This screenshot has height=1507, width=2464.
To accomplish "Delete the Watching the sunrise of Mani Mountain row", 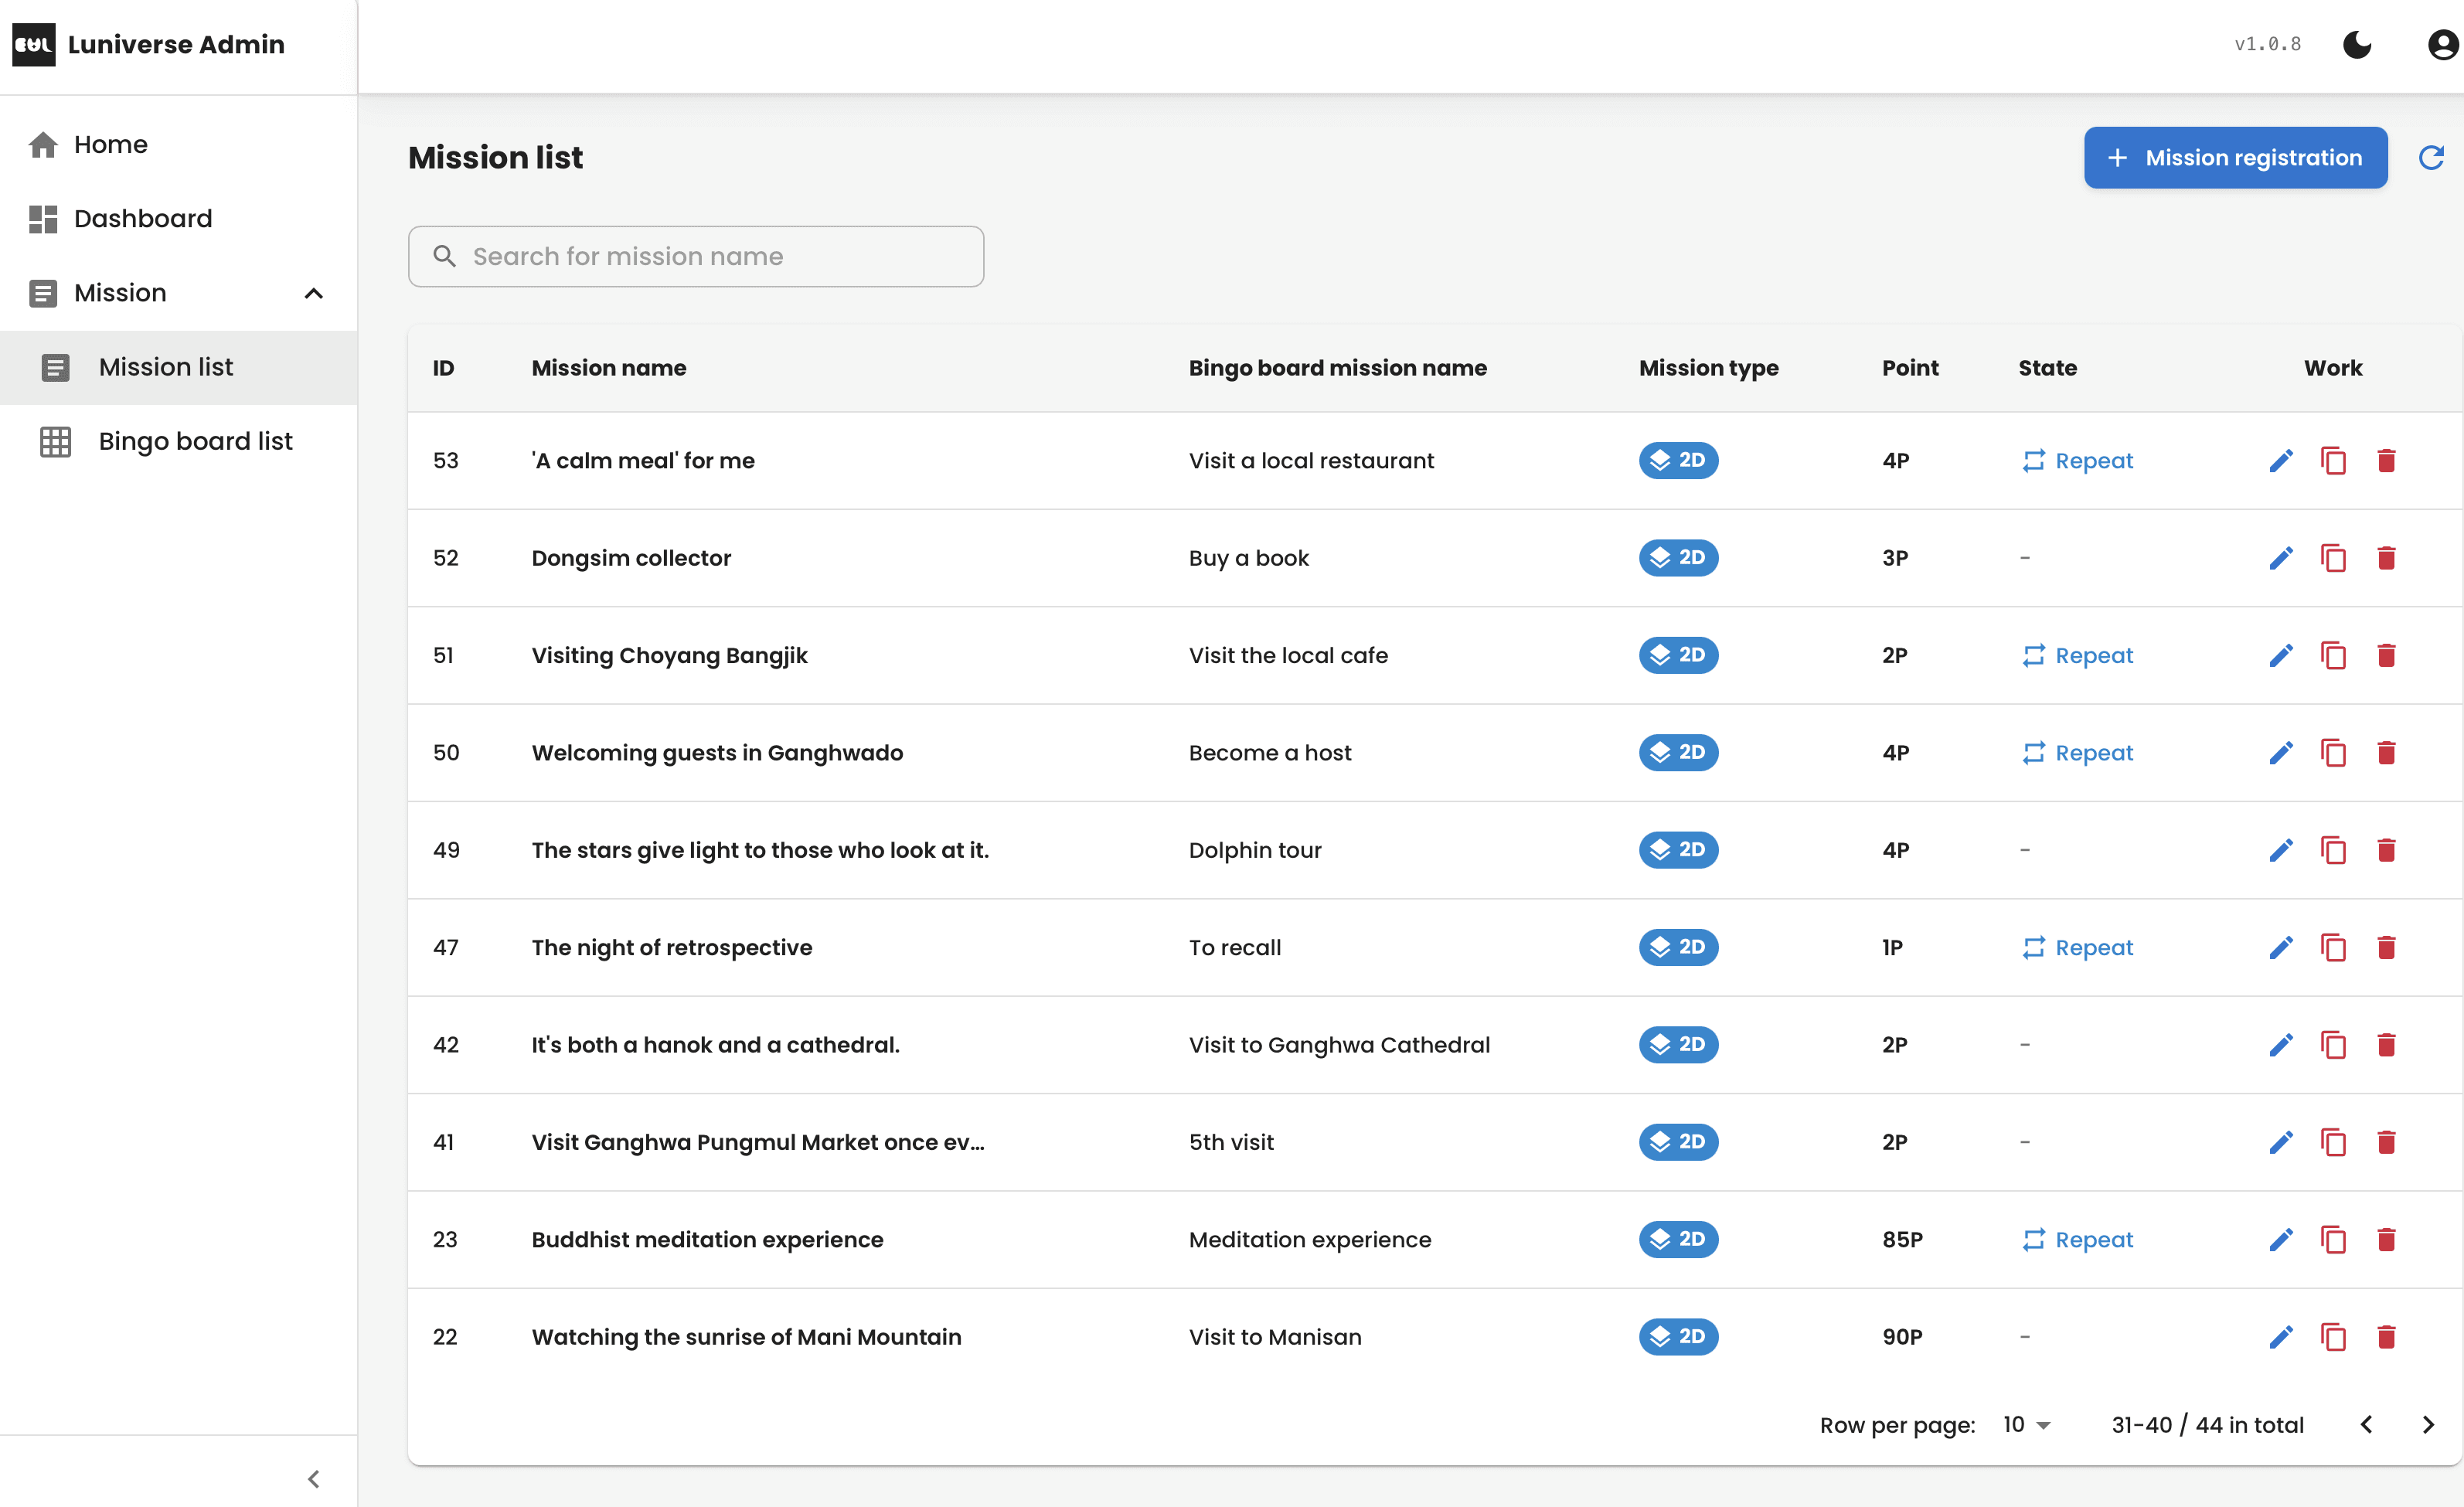I will tap(2386, 1337).
